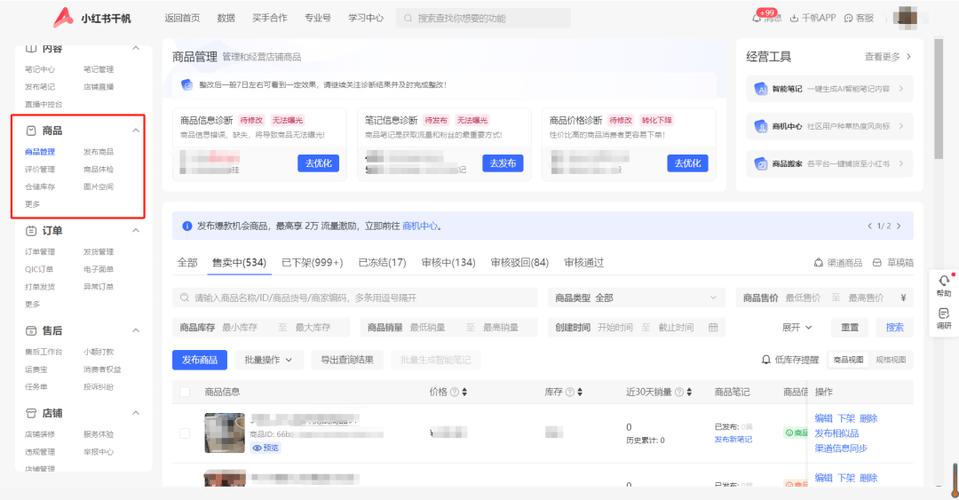The image size is (959, 500).
Task: Switch to the 已下架(999+) tab
Action: click(x=312, y=263)
